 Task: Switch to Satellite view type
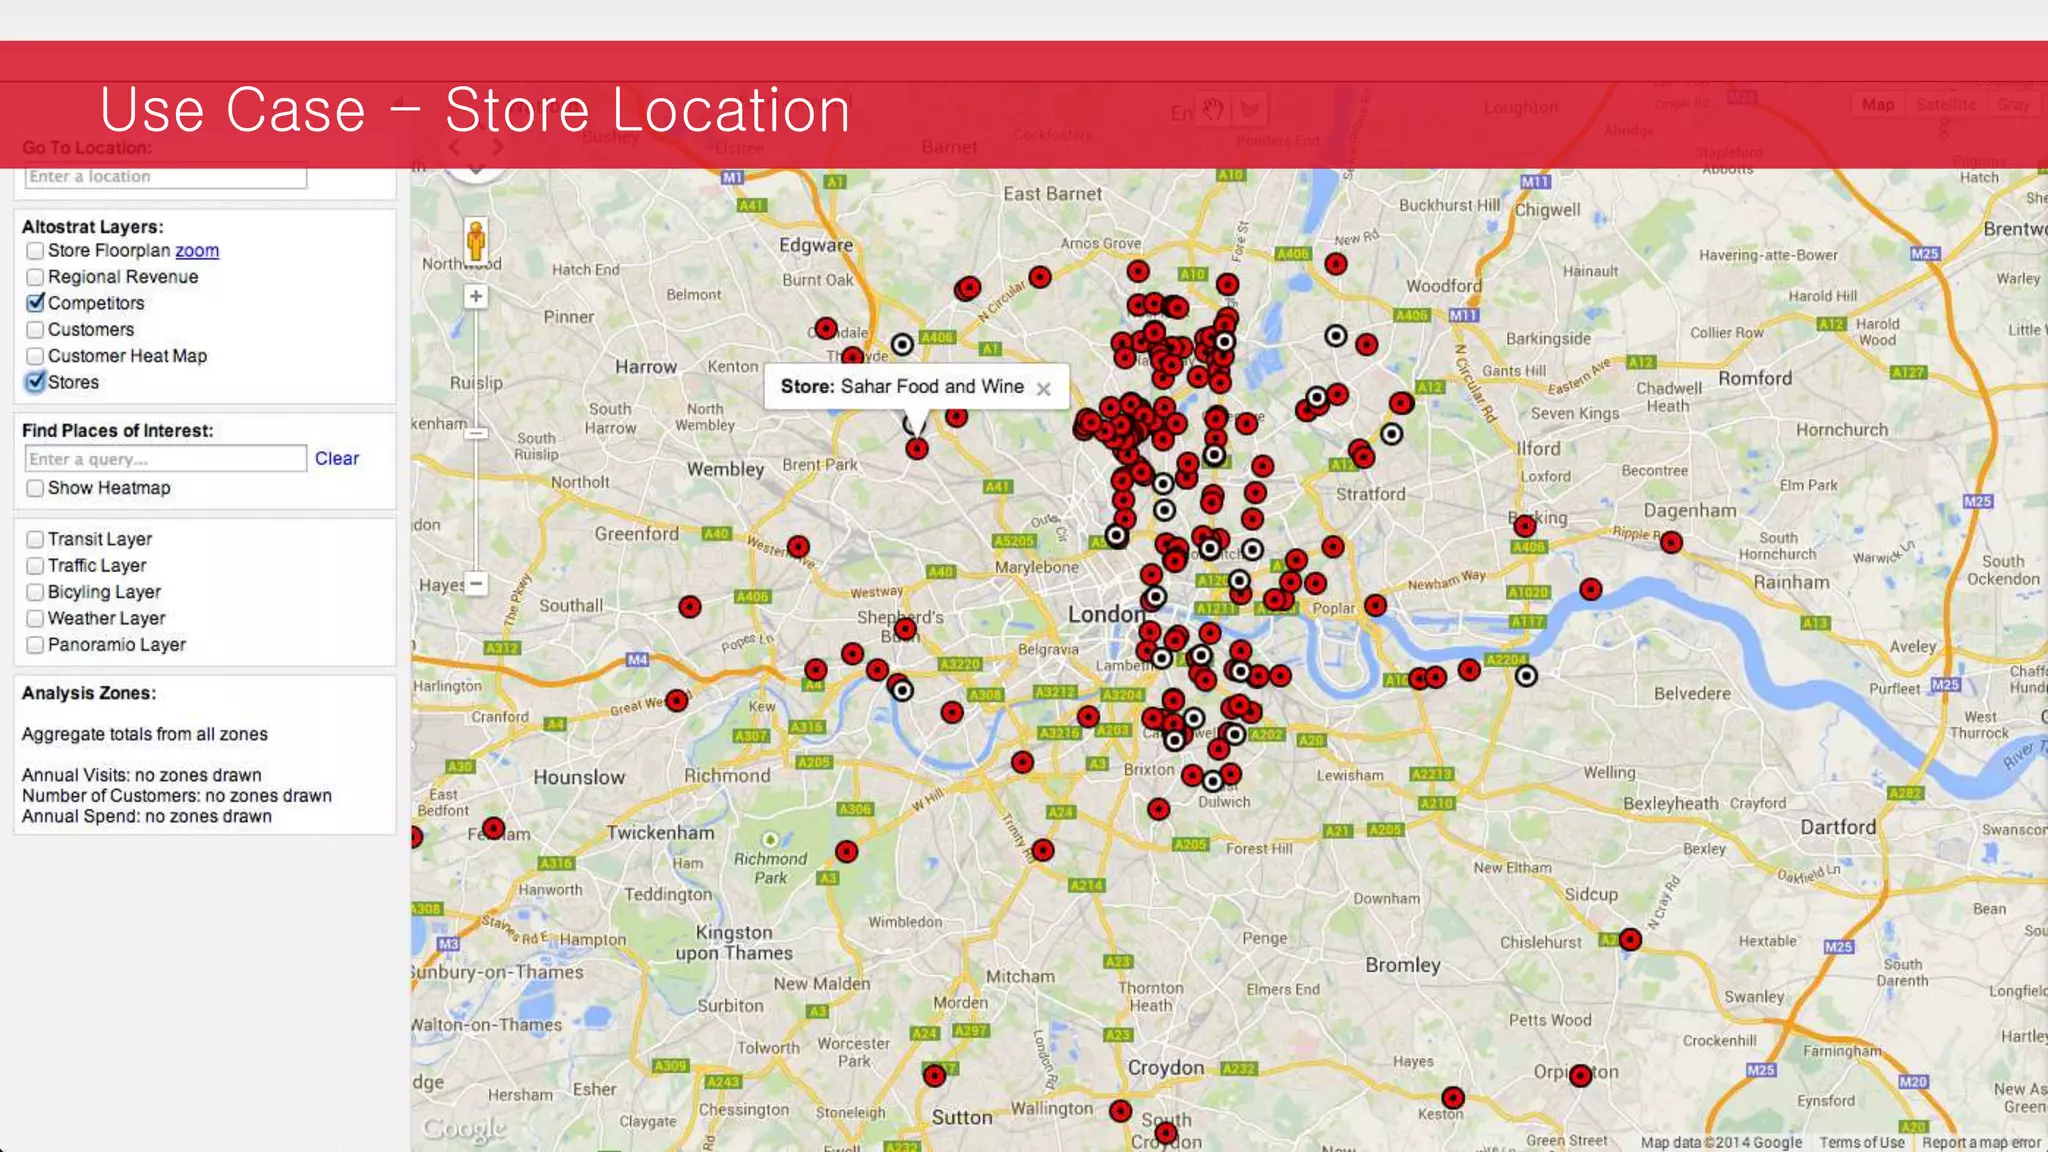[1946, 105]
